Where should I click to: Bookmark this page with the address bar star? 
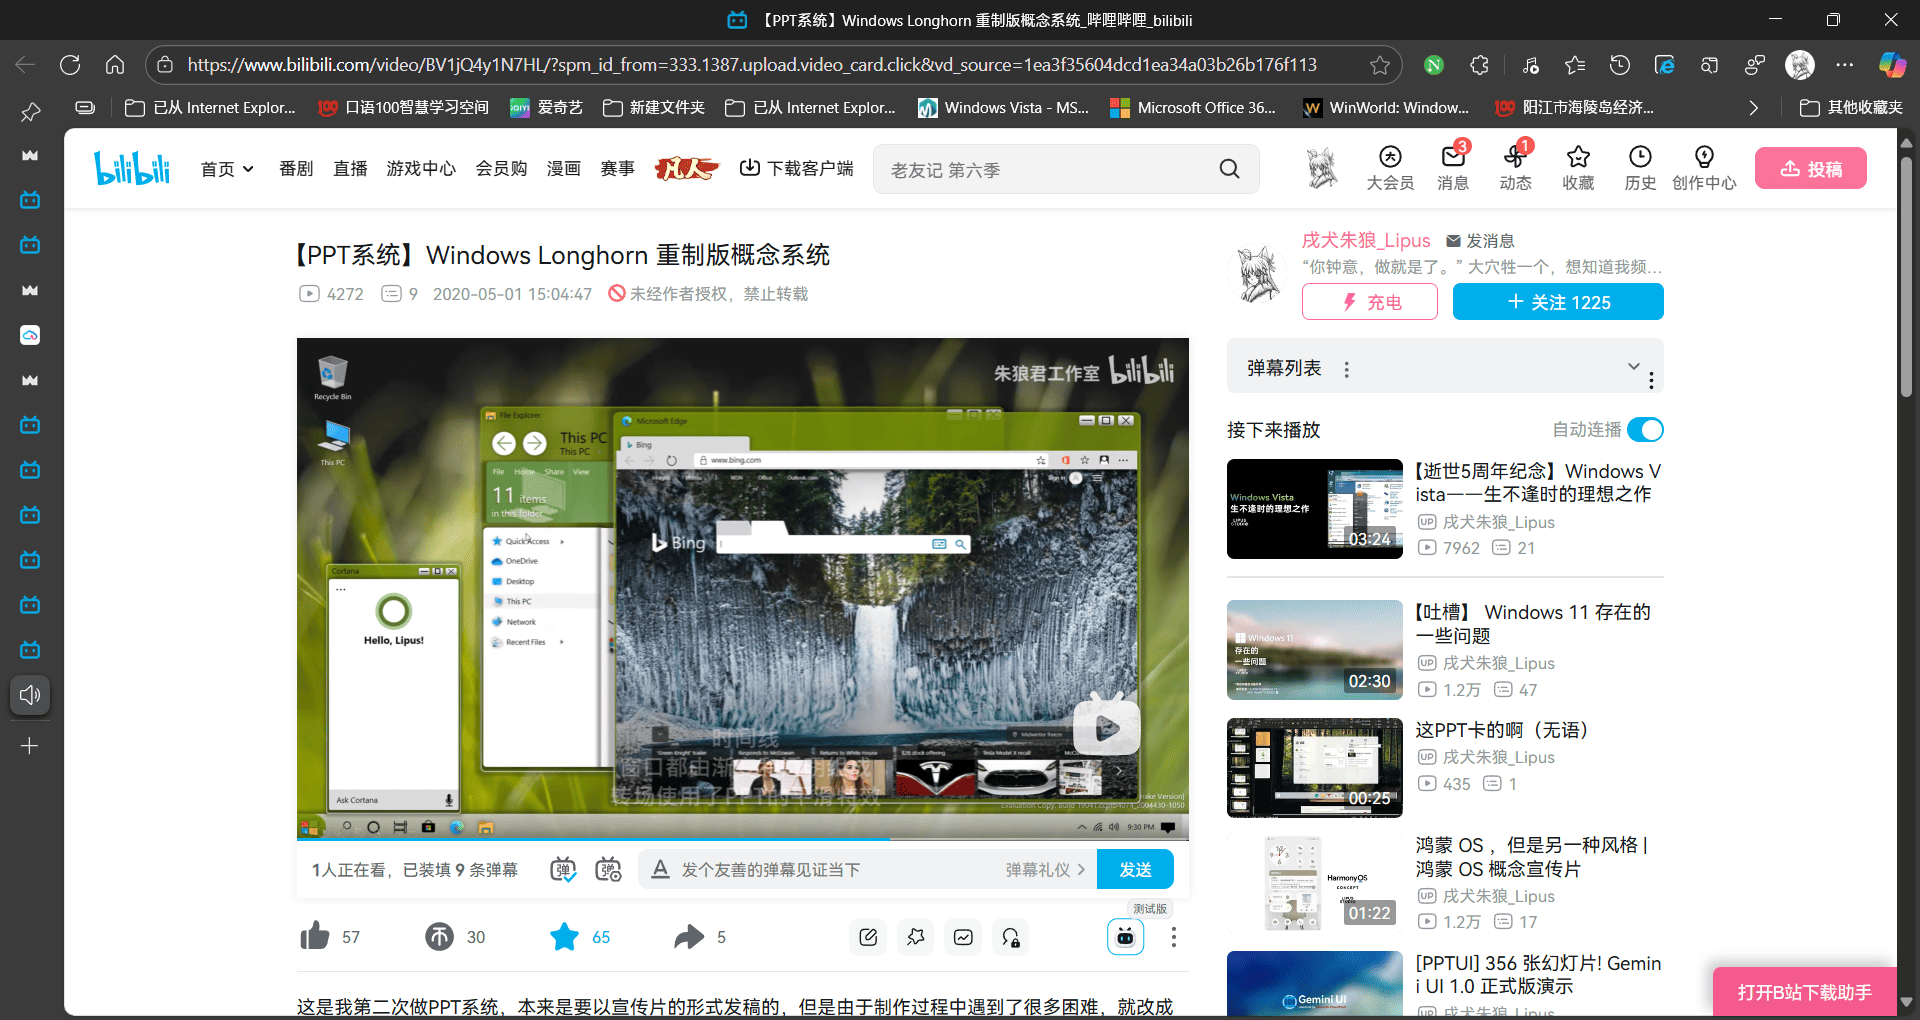tap(1380, 65)
